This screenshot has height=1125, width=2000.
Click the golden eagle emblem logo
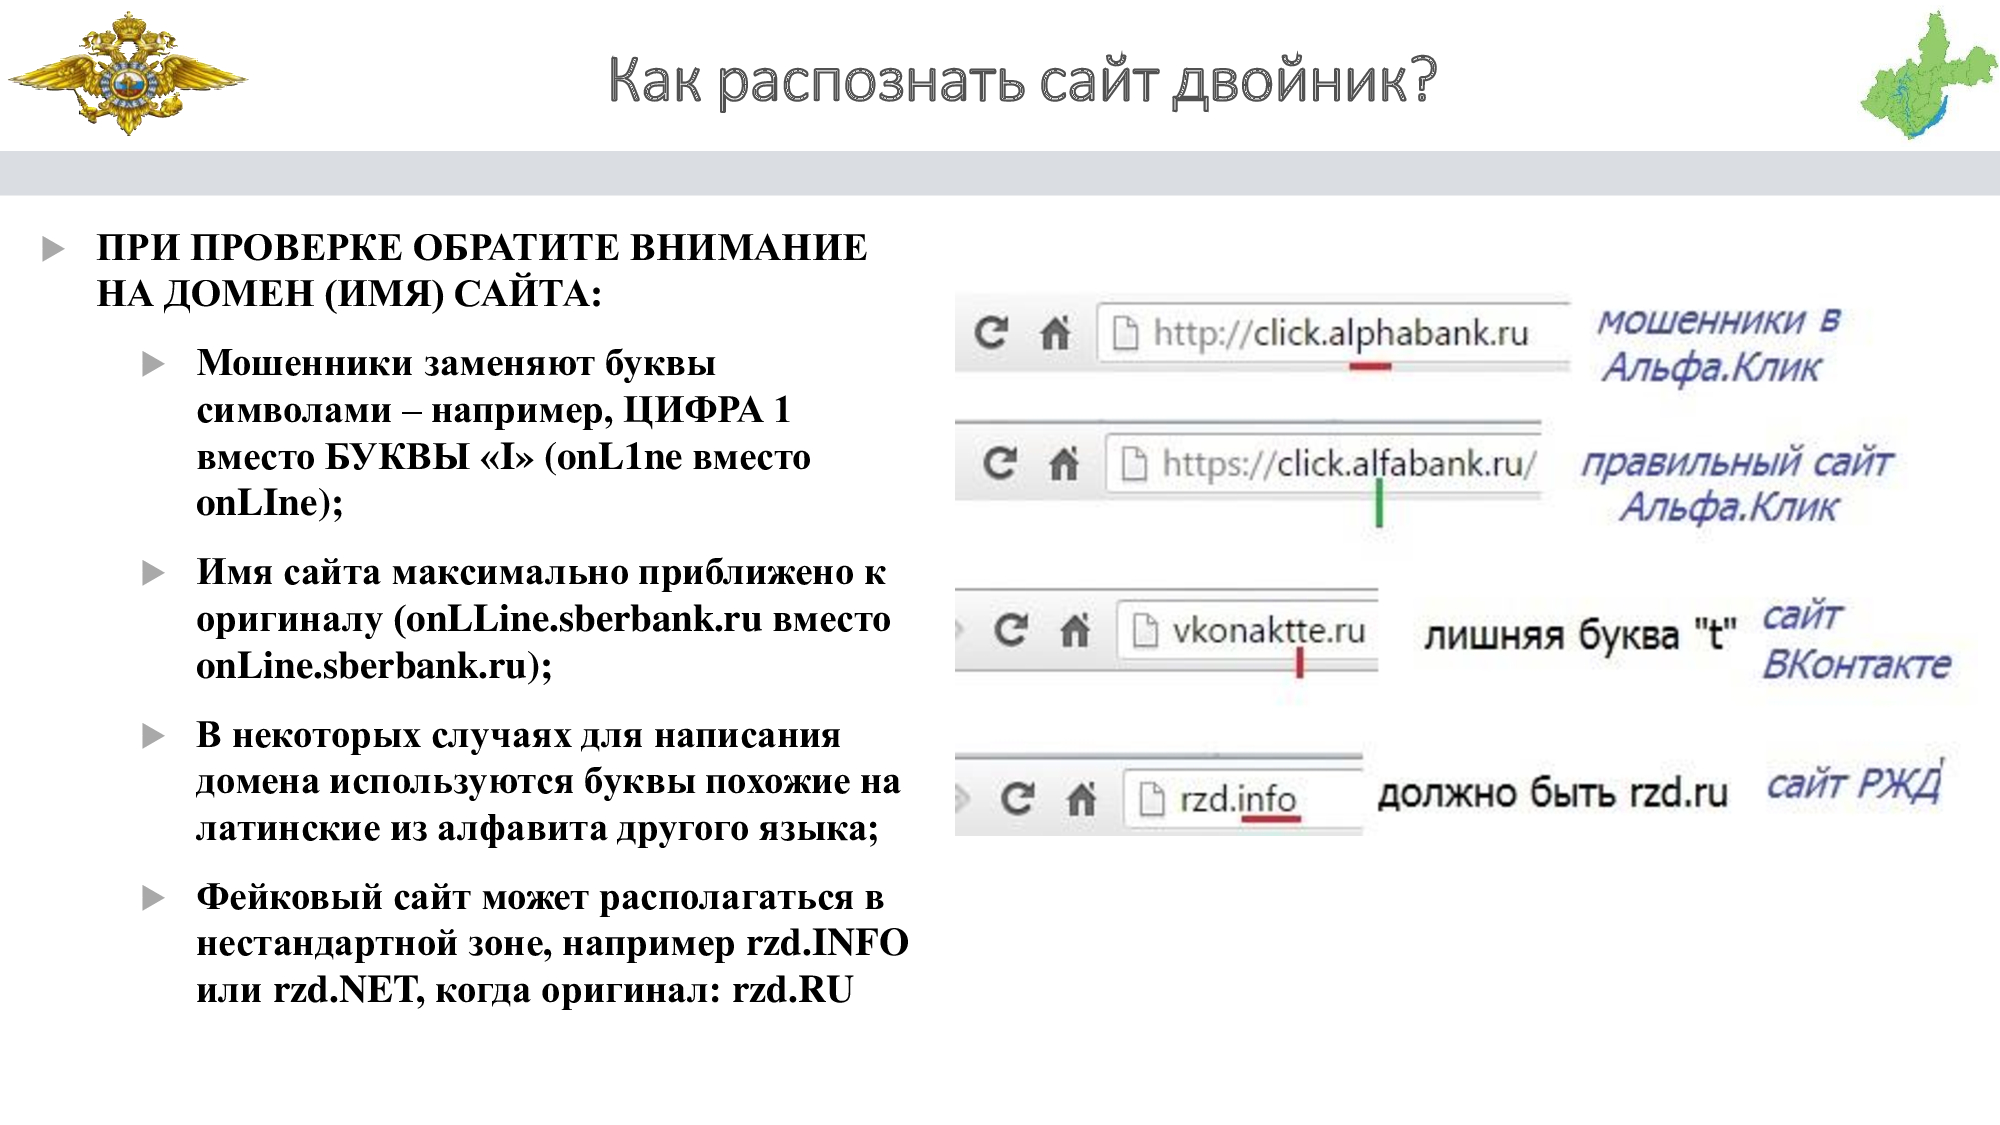127,74
